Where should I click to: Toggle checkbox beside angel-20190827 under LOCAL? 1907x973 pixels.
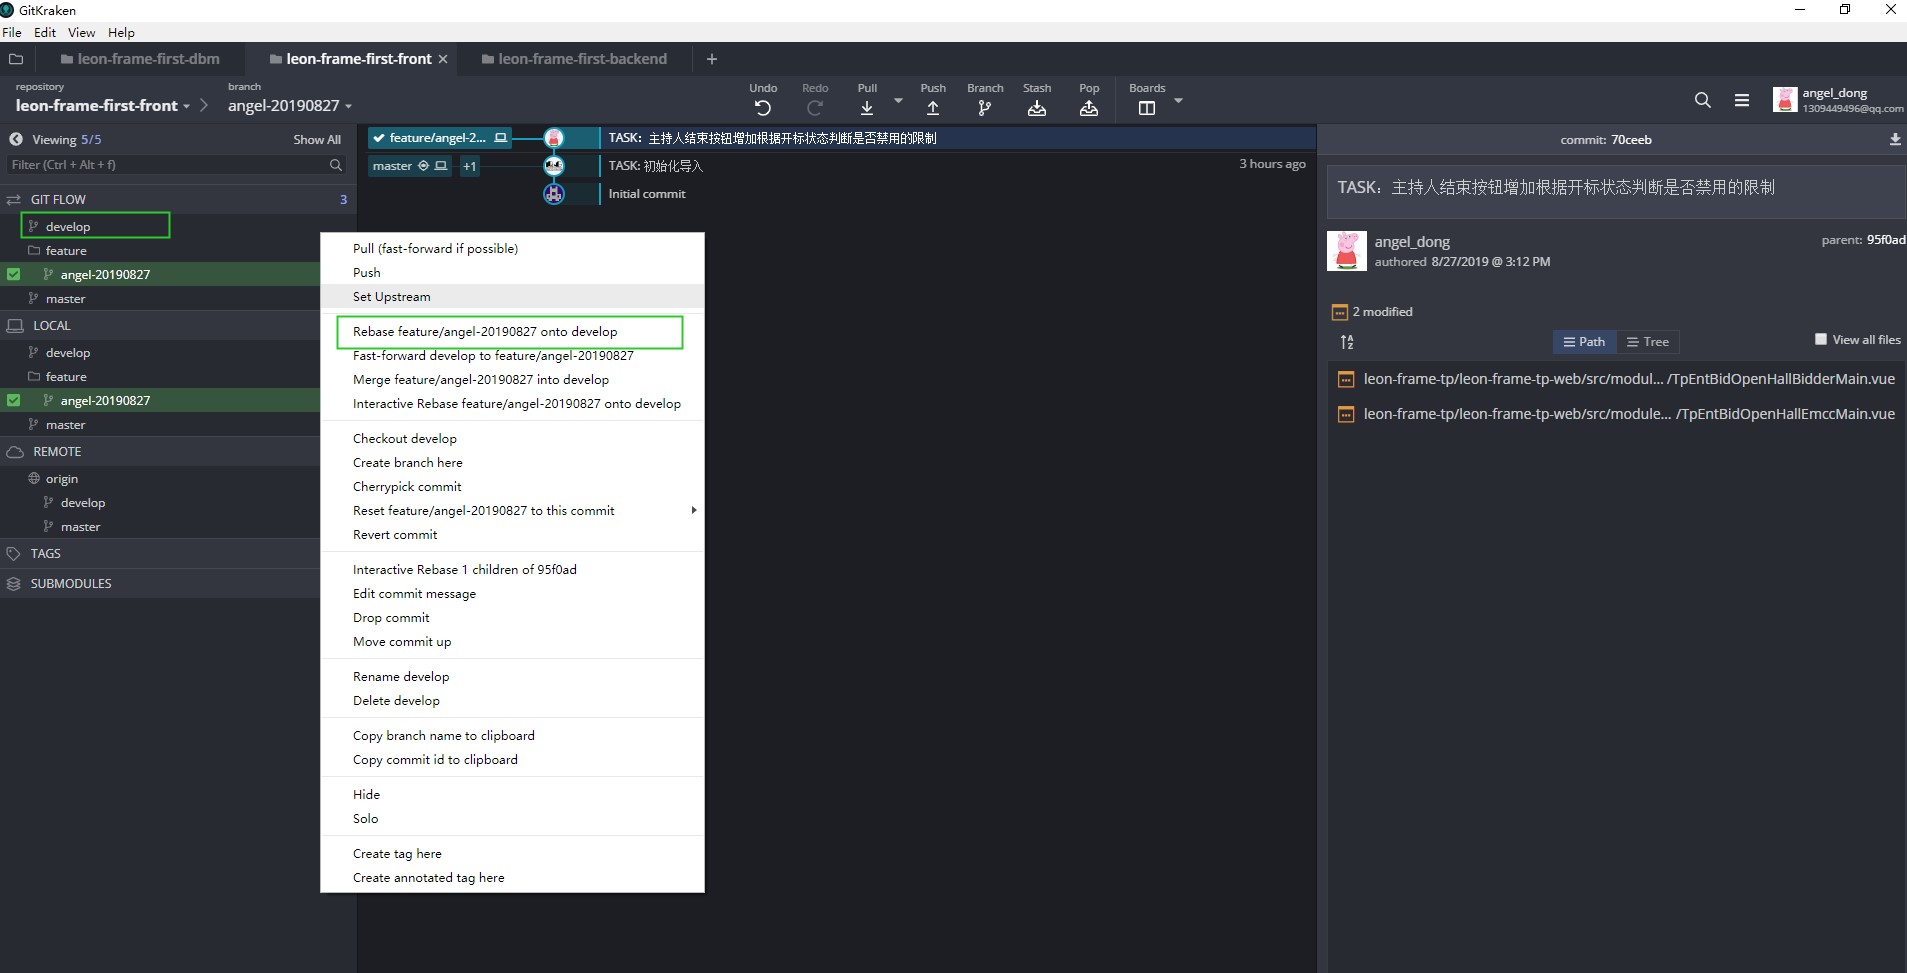coord(14,400)
